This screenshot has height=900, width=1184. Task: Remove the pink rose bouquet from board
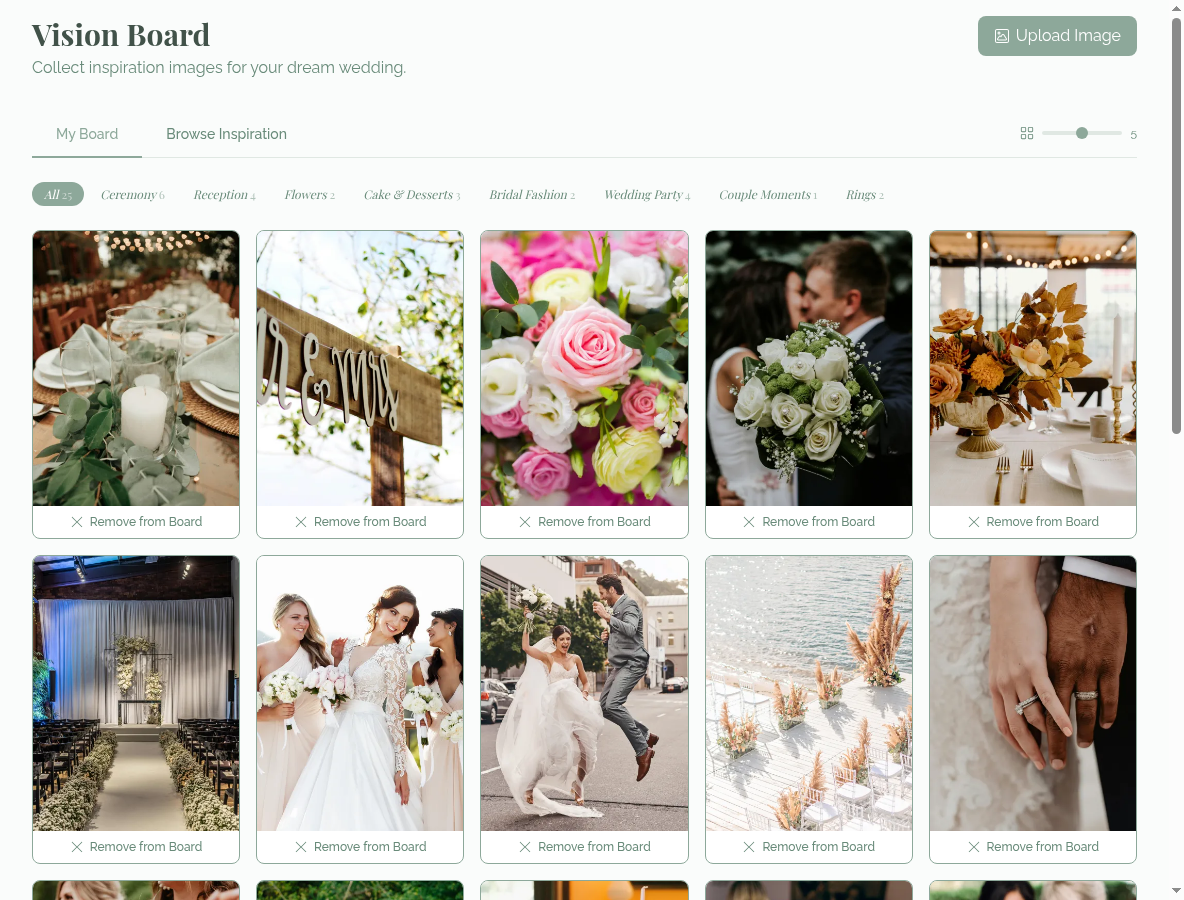pyautogui.click(x=584, y=522)
